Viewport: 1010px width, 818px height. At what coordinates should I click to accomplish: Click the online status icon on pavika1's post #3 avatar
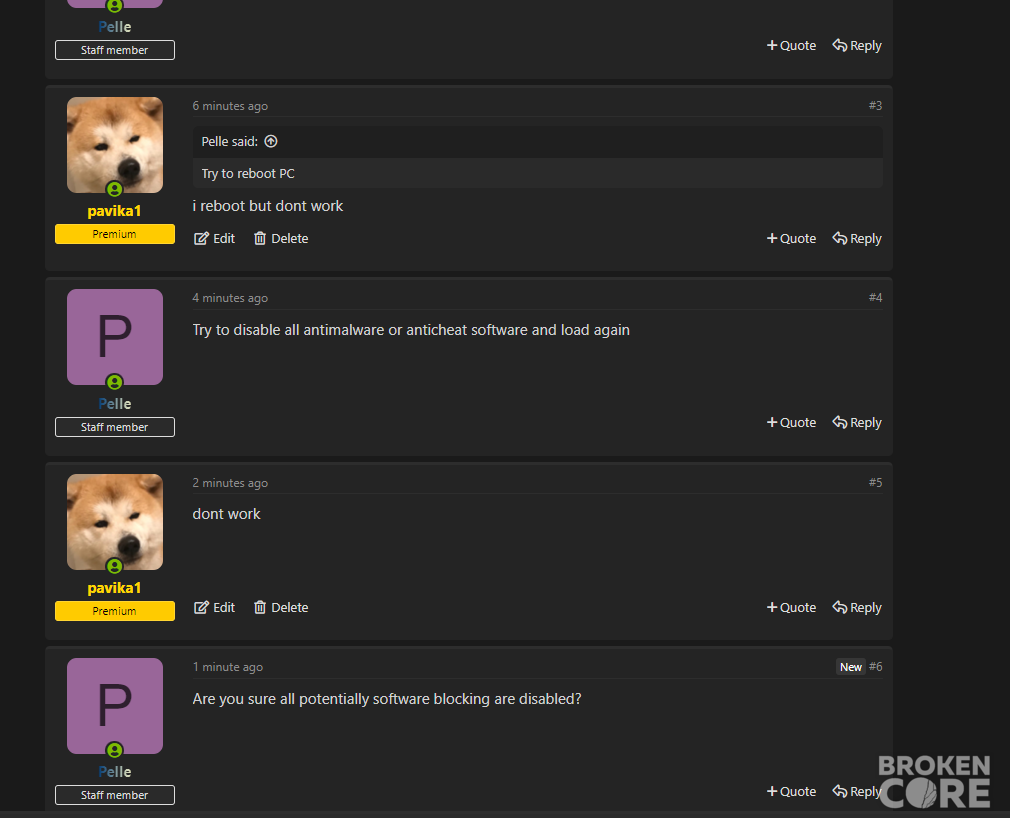[115, 189]
